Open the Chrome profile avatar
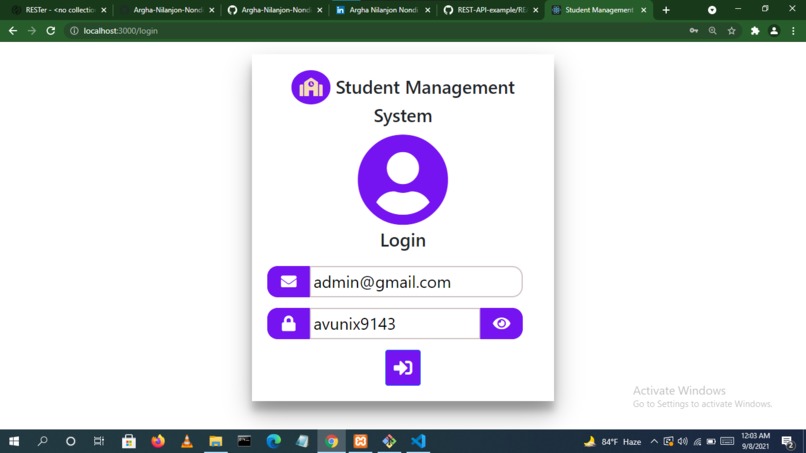Image resolution: width=806 pixels, height=453 pixels. coord(774,31)
